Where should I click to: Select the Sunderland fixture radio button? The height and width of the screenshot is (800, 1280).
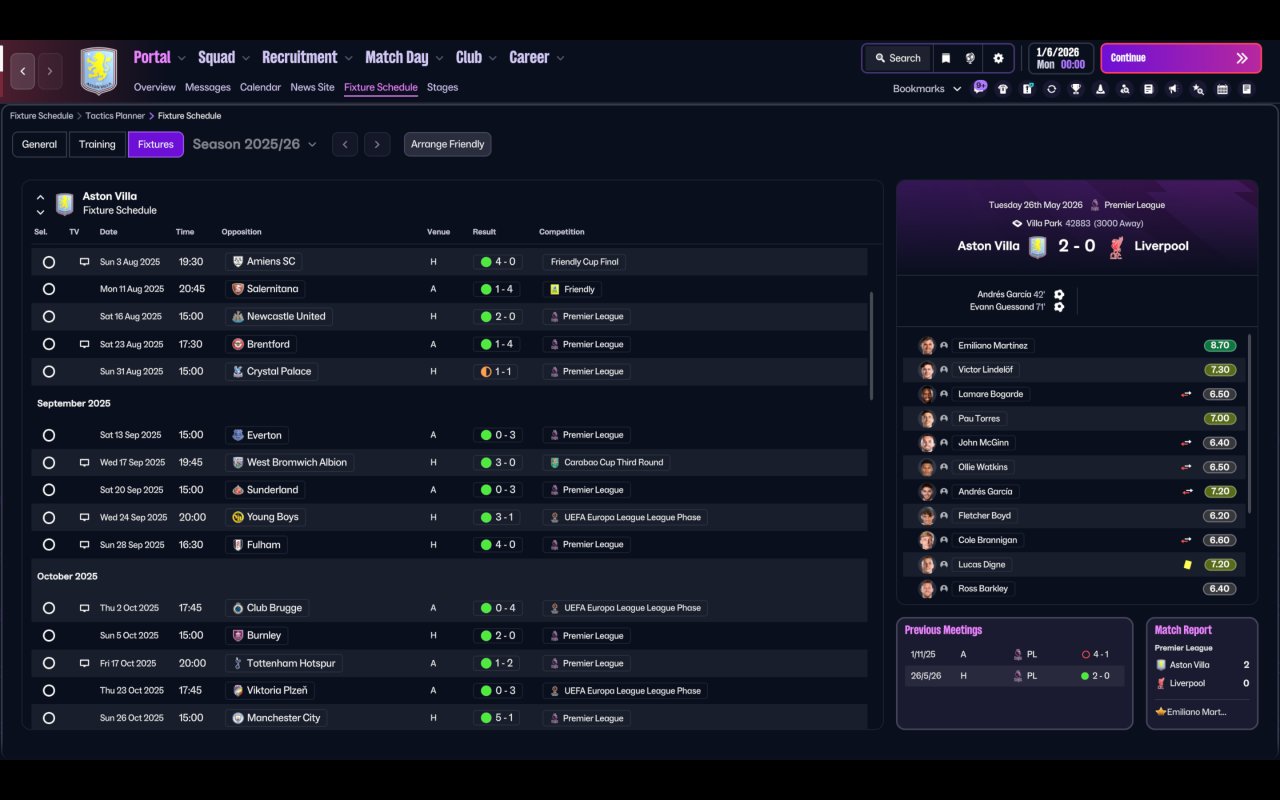point(49,490)
